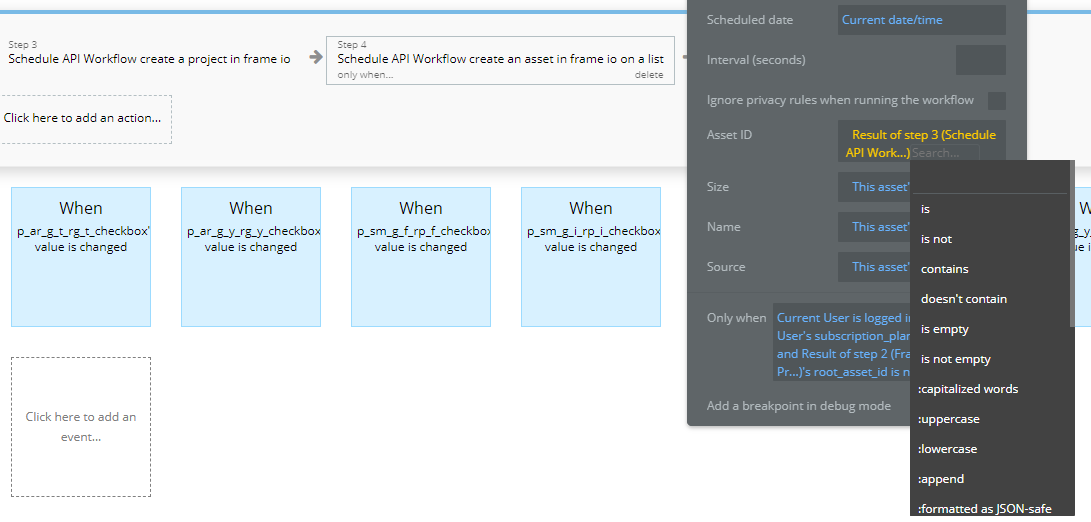Open the p_sm_g_i_rp_i_checkbox event block
This screenshot has height=522, width=1091.
pyautogui.click(x=591, y=256)
